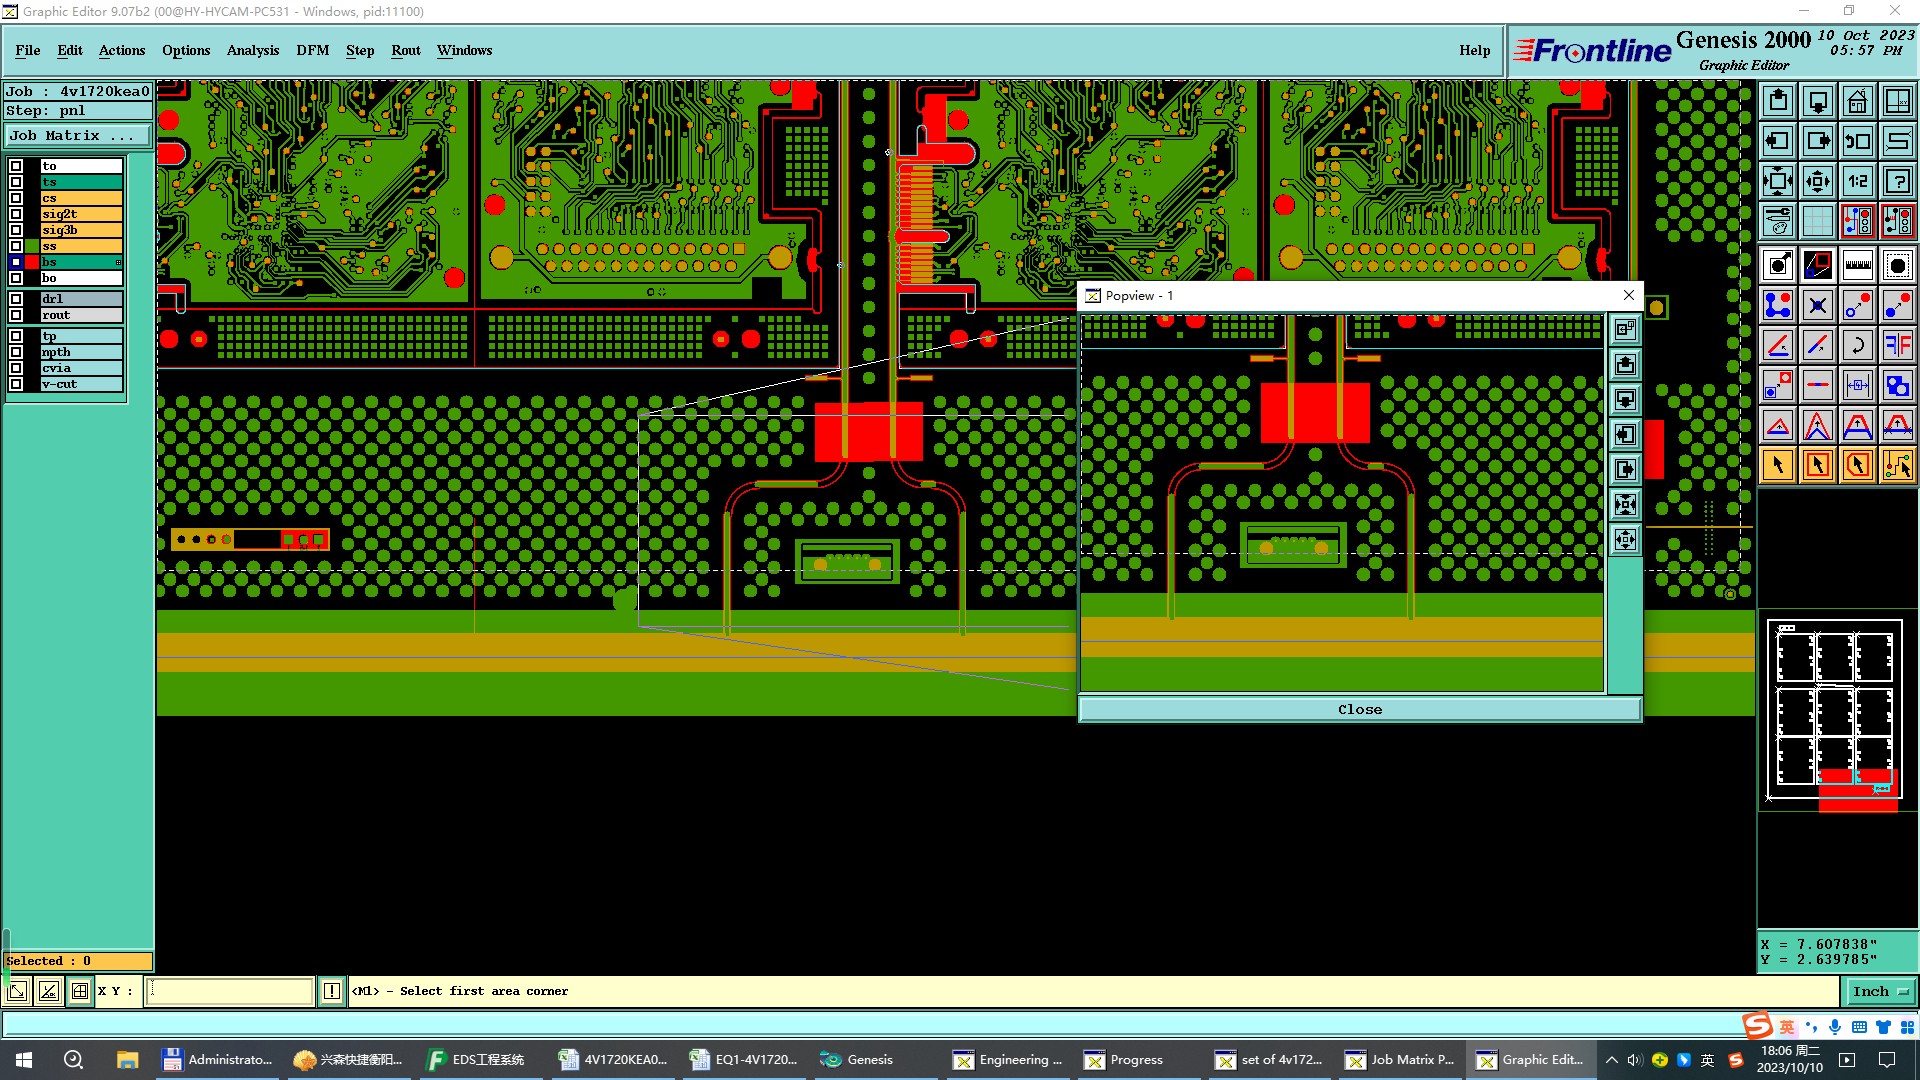Screen dimensions: 1920x1080
Task: Click the pan left arrow icon
Action: click(1778, 141)
